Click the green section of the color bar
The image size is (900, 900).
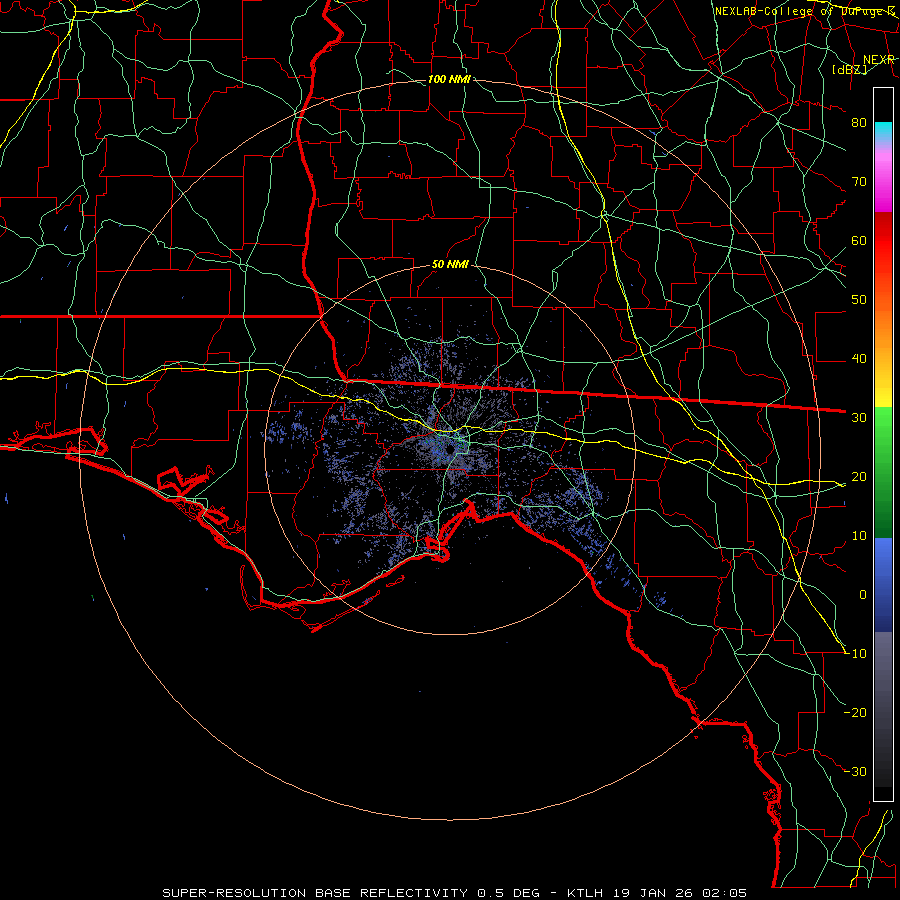tap(883, 472)
